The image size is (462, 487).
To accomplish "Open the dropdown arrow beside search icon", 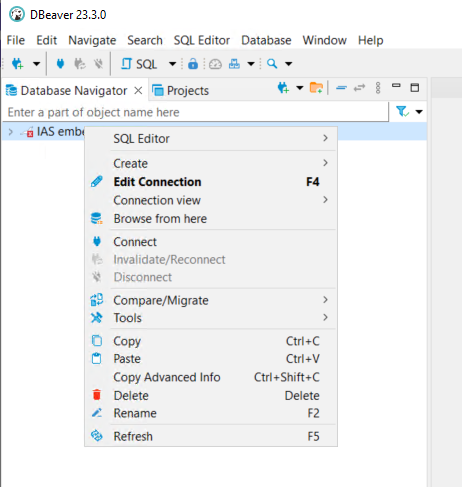I will [289, 64].
